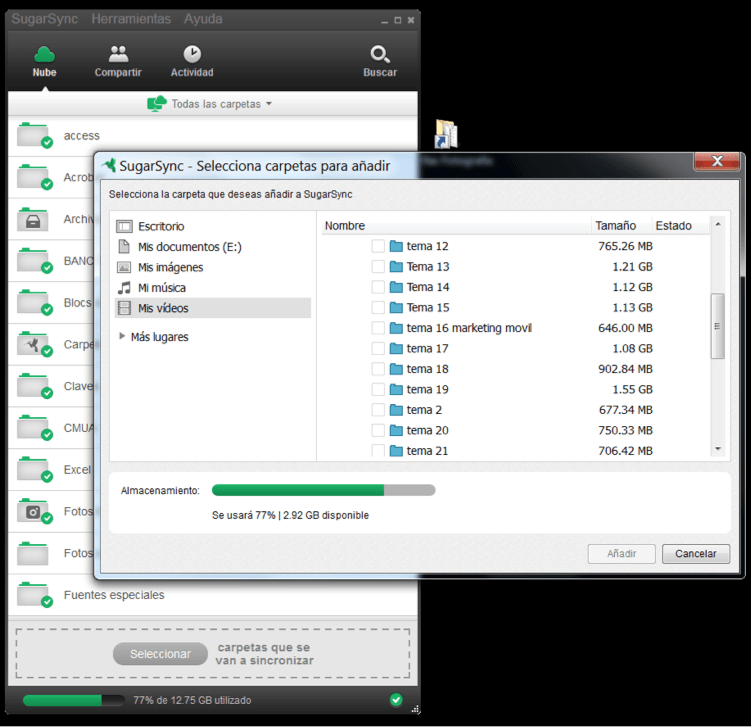Screen dimensions: 751x727
Task: Click the 902.84 MB size value
Action: pos(625,369)
